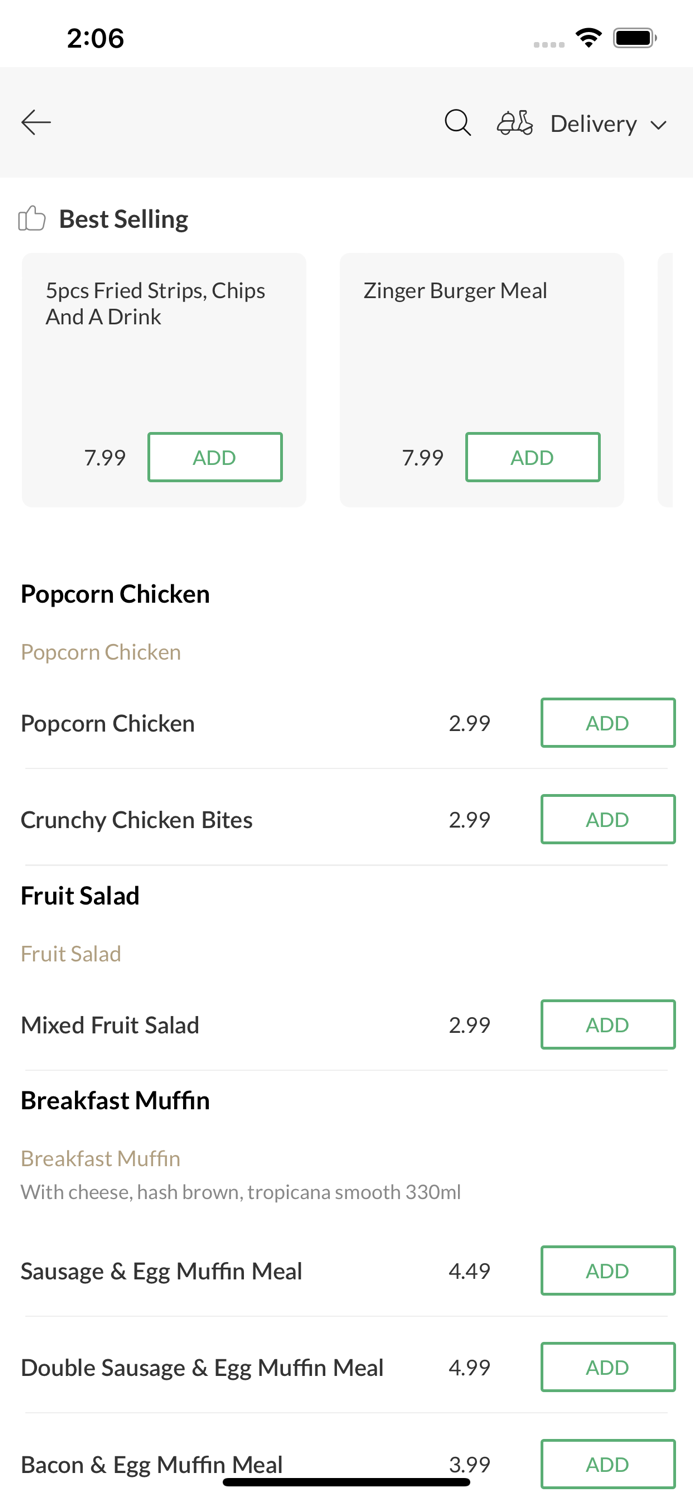
Task: Select the Fruit Salad category heading
Action: [x=80, y=895]
